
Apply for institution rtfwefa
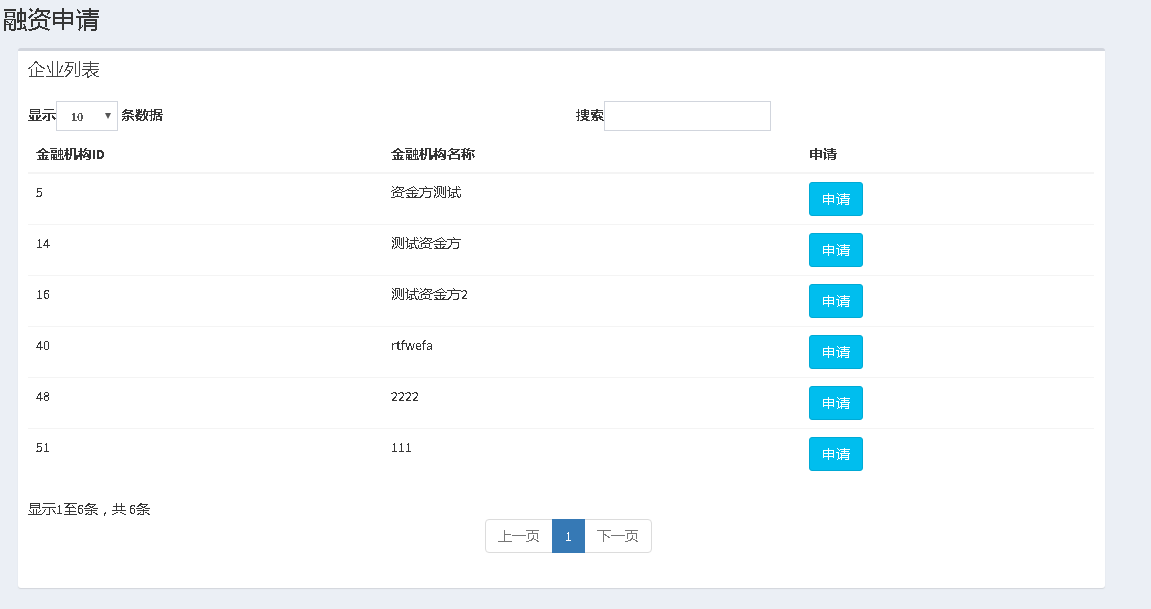835,351
